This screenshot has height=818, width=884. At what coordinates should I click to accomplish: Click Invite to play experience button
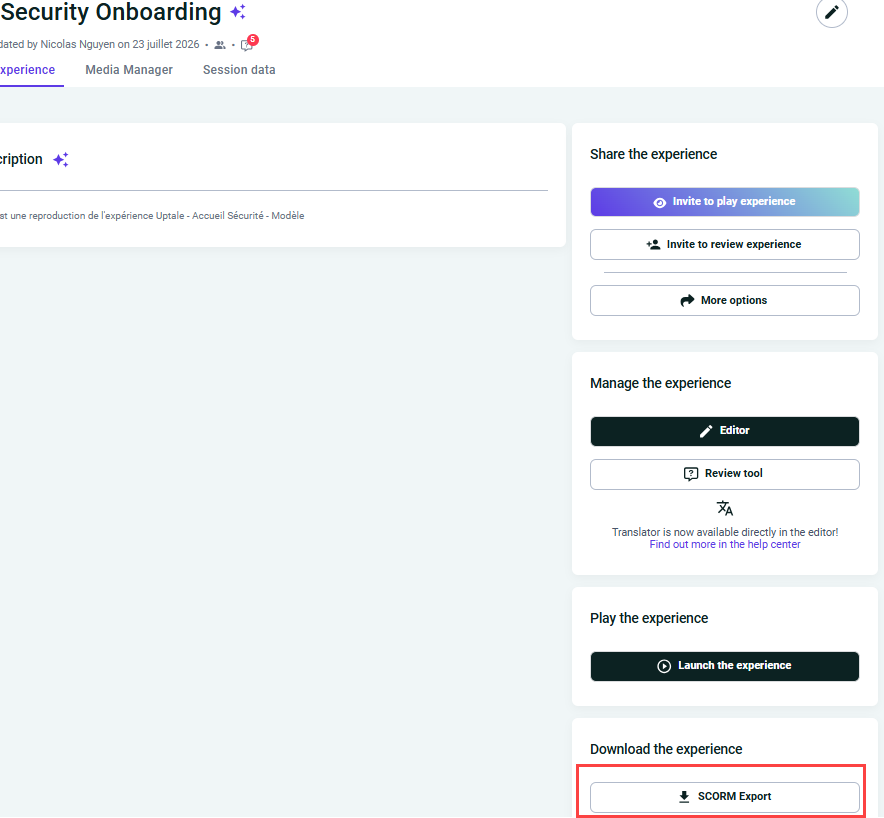pos(724,202)
